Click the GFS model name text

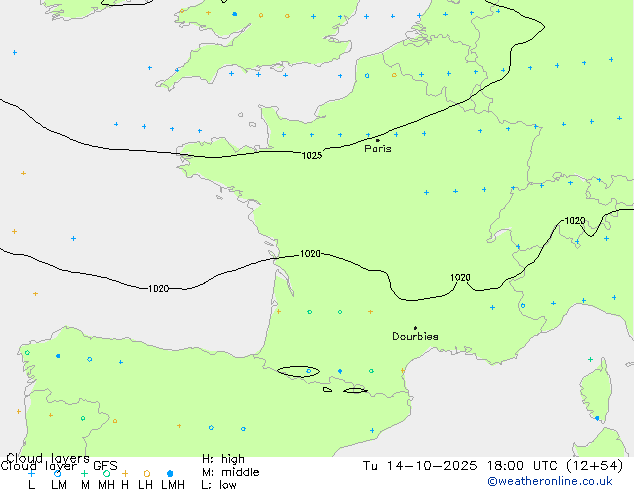coord(105,466)
